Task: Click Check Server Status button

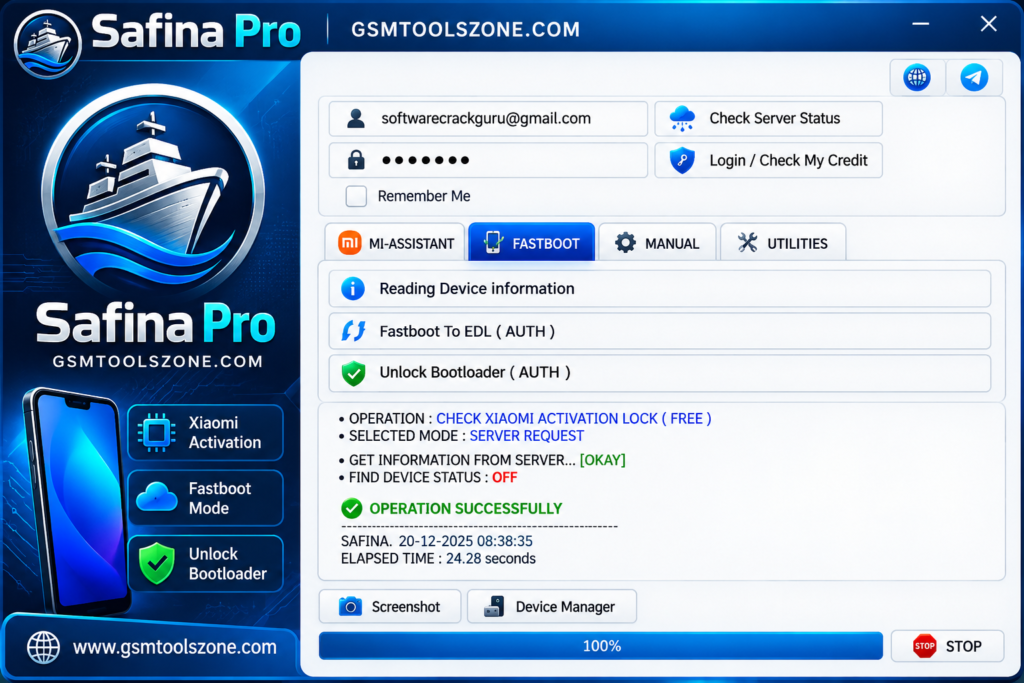Action: click(x=769, y=118)
